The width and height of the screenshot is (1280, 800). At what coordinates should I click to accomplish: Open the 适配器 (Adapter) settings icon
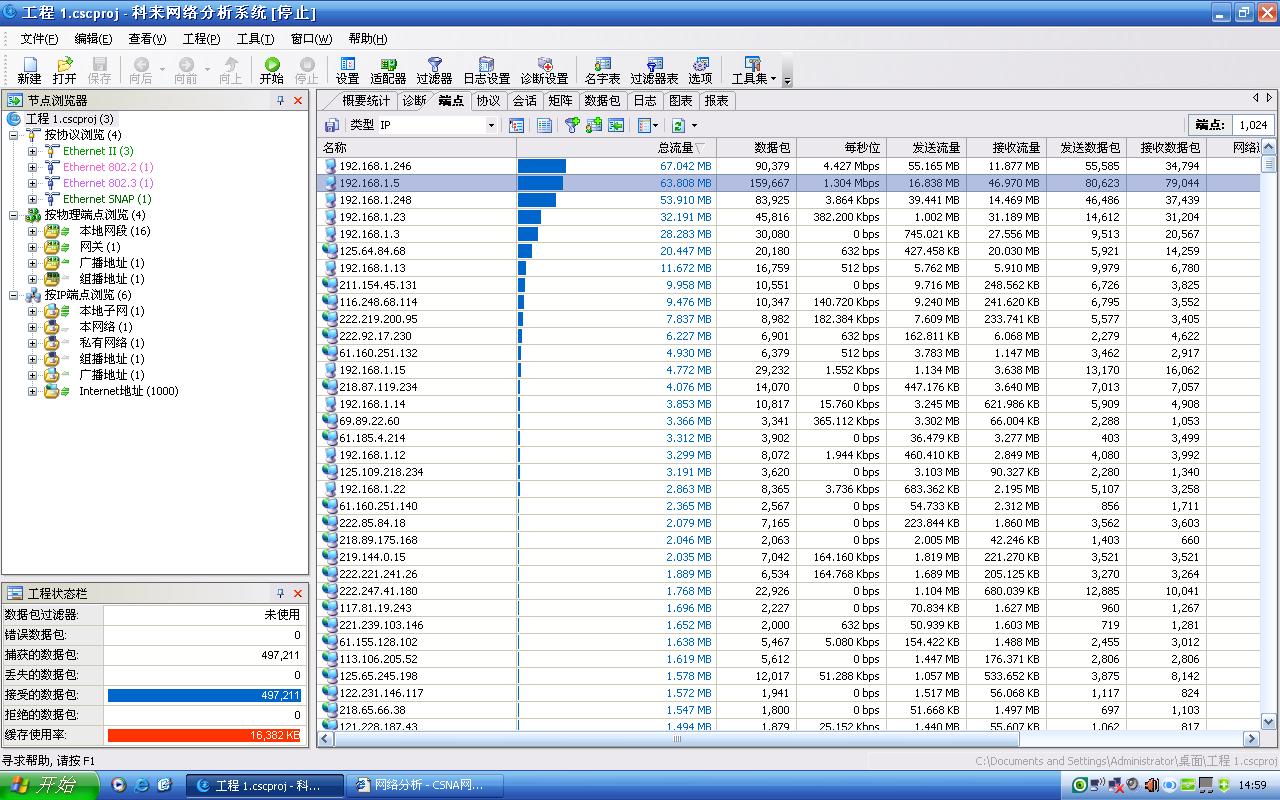pos(388,69)
